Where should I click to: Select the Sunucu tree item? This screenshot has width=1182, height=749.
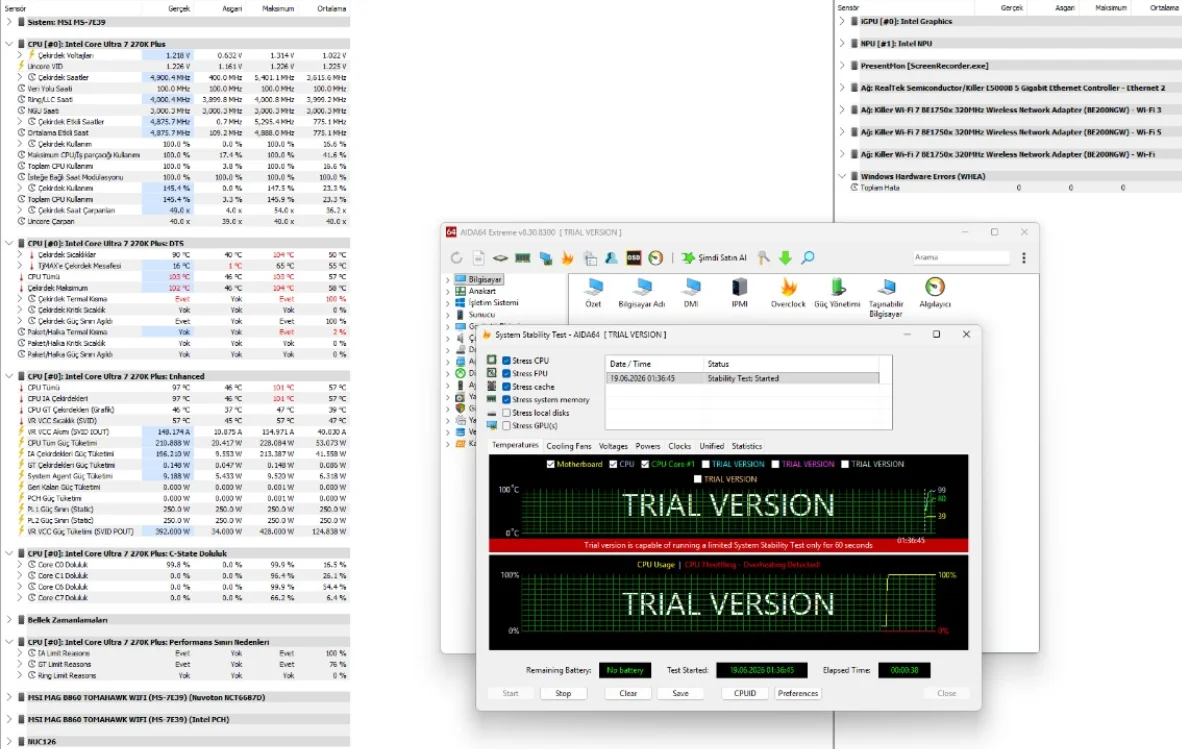(x=482, y=315)
